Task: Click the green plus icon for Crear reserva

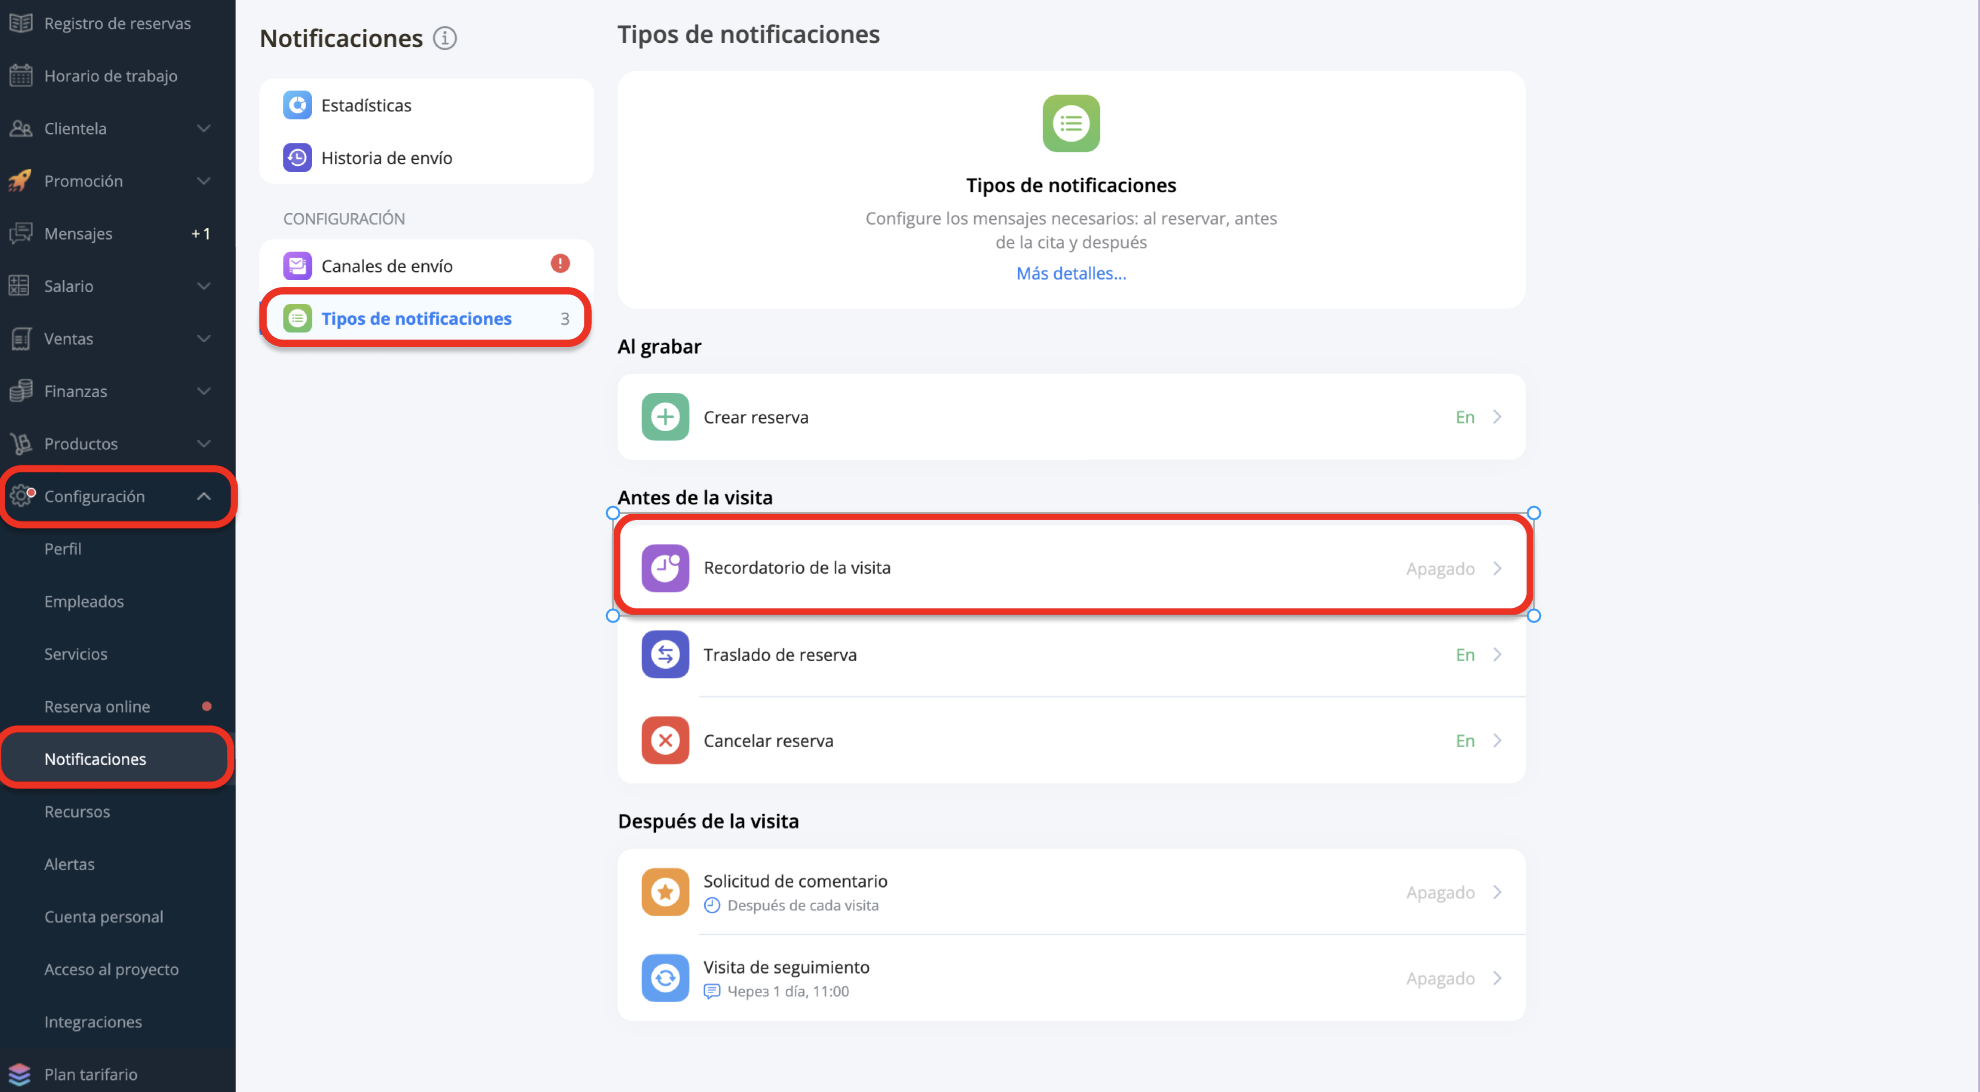Action: point(665,417)
